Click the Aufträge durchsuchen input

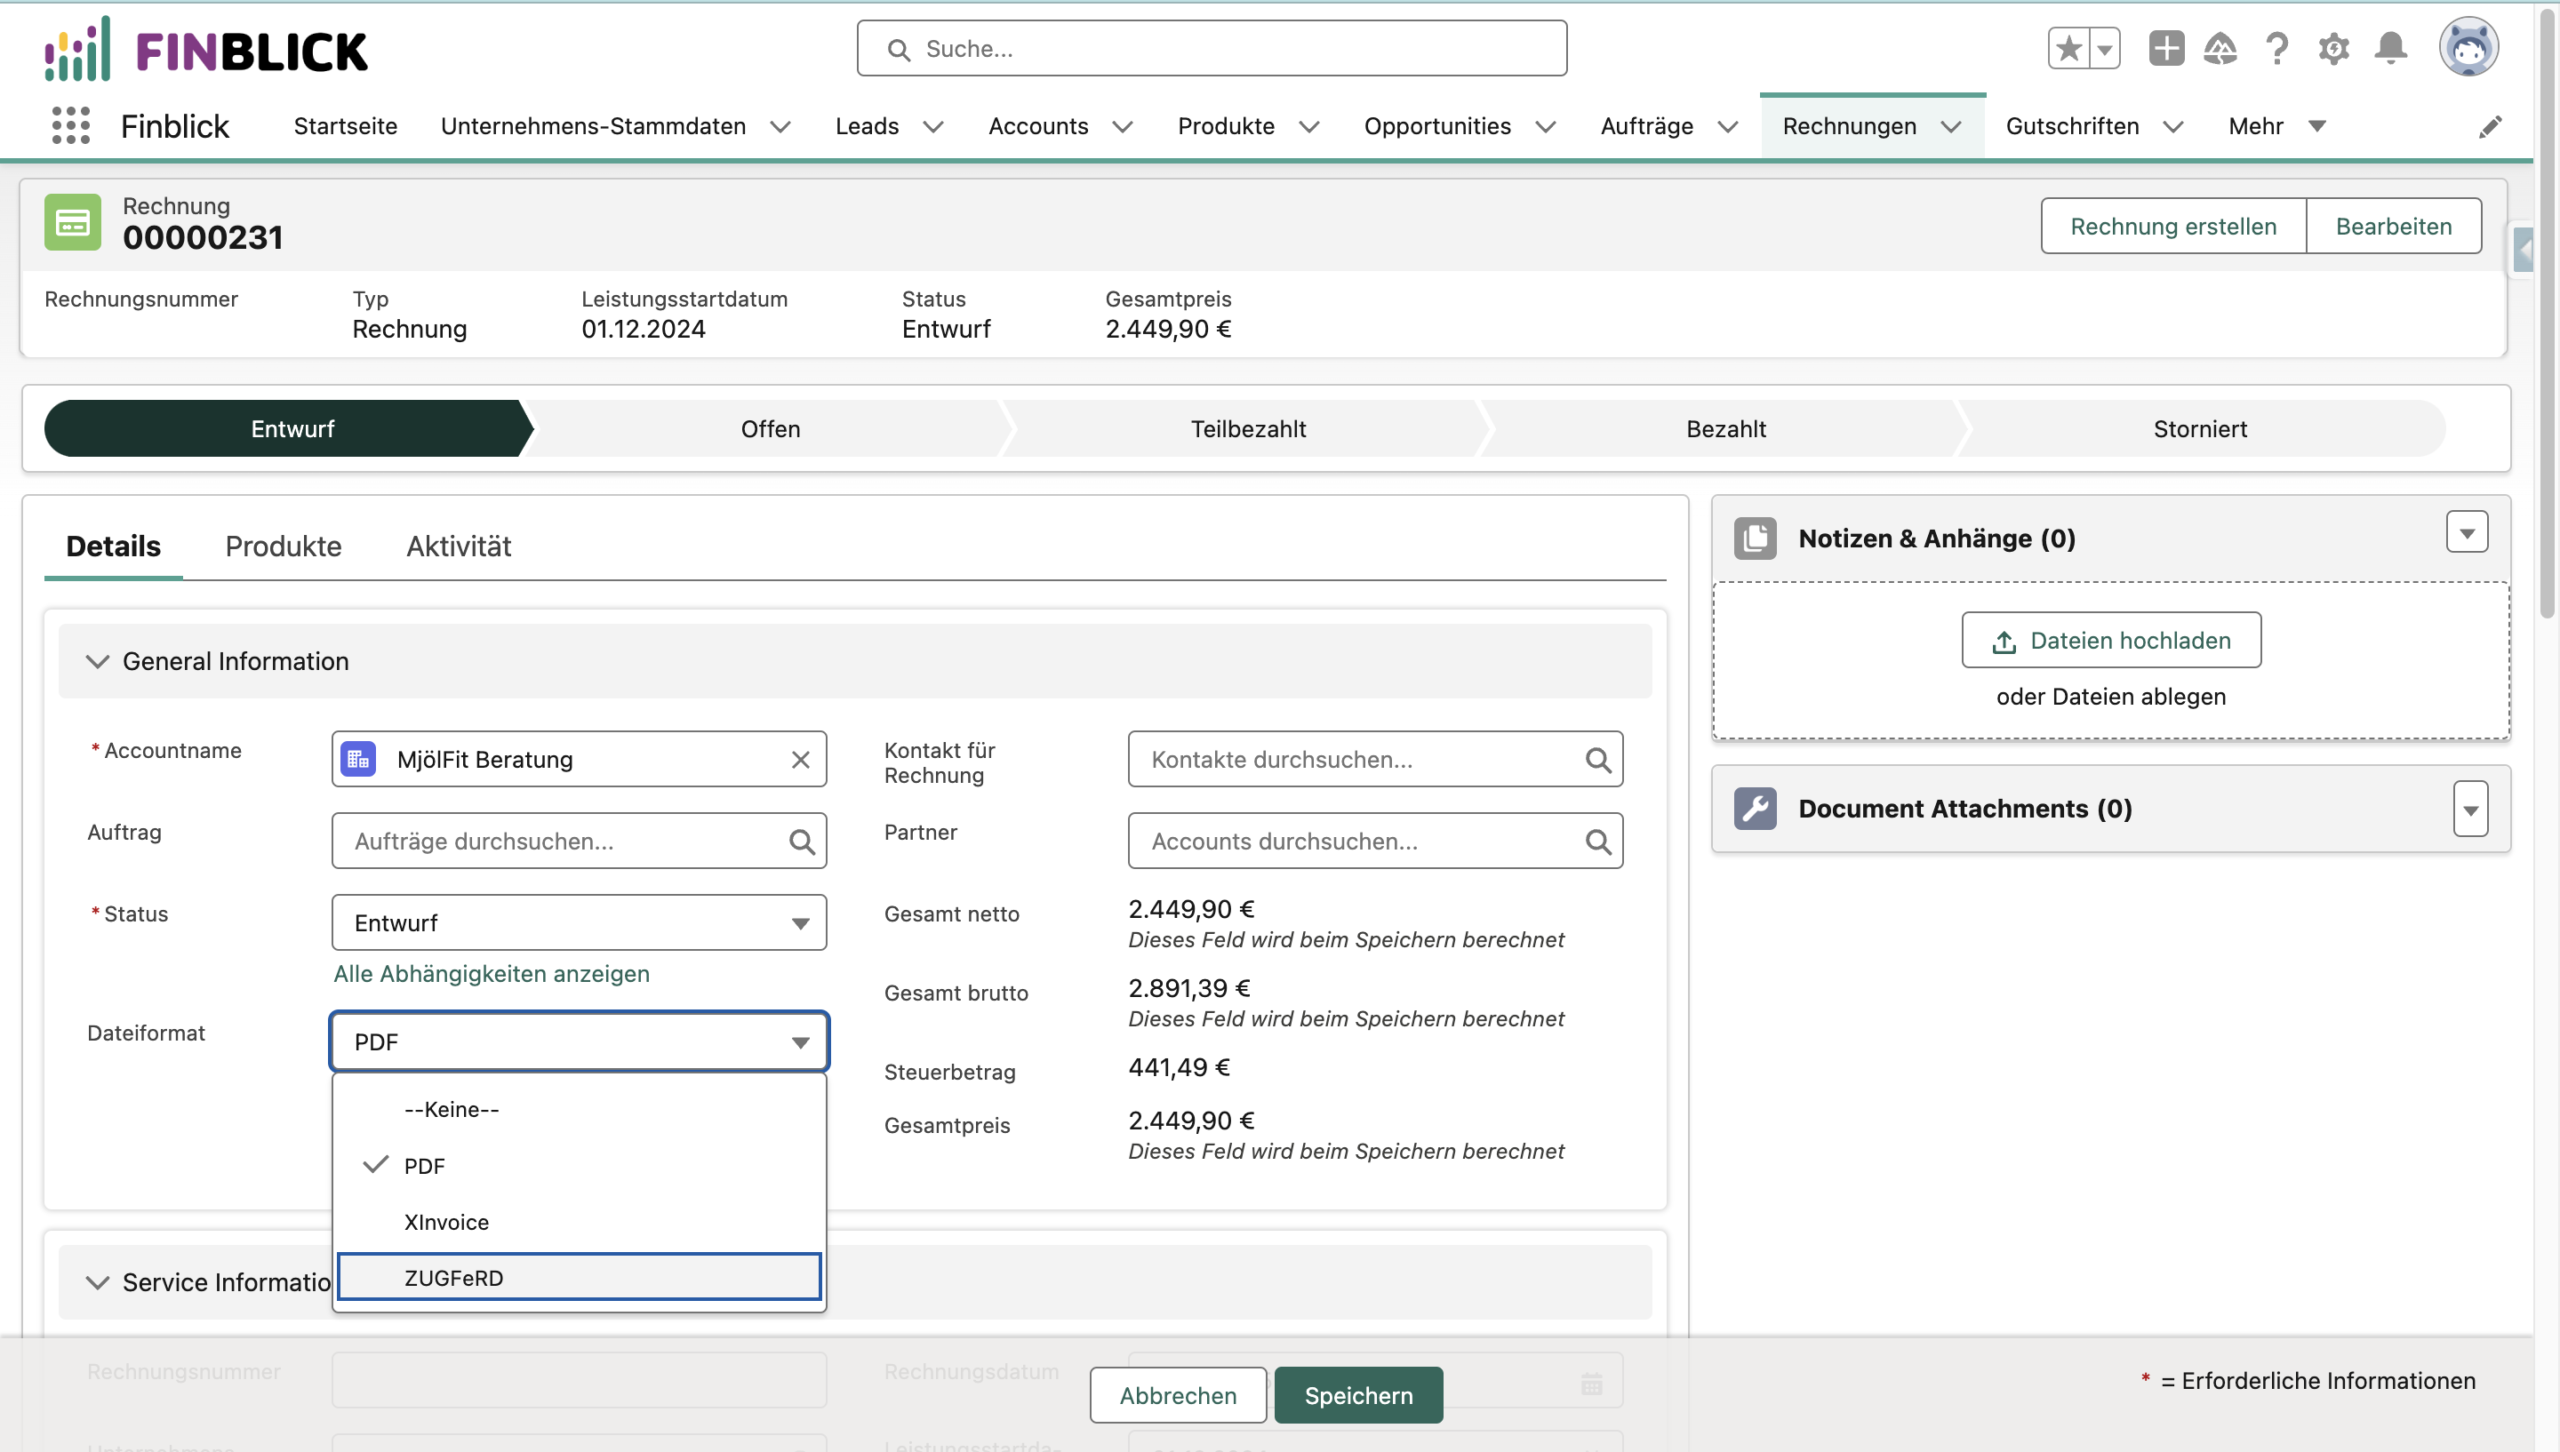click(x=579, y=842)
